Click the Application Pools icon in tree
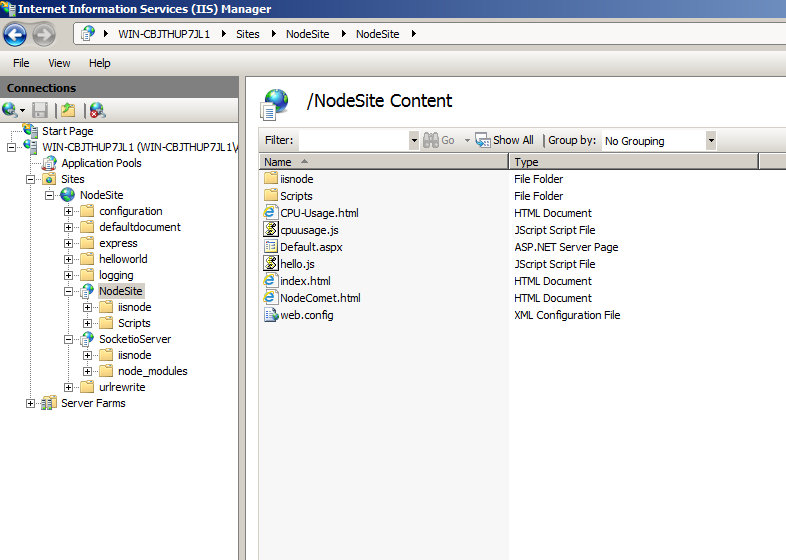The width and height of the screenshot is (786, 560). [x=49, y=163]
